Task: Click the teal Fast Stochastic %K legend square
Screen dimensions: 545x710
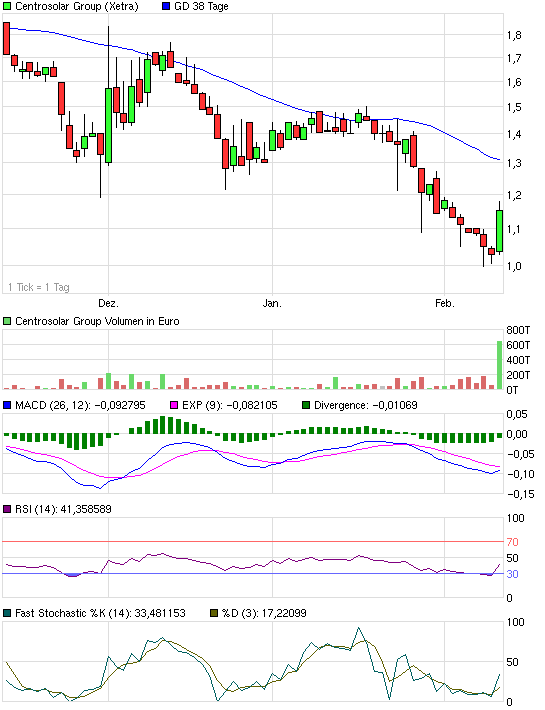Action: [x=7, y=614]
